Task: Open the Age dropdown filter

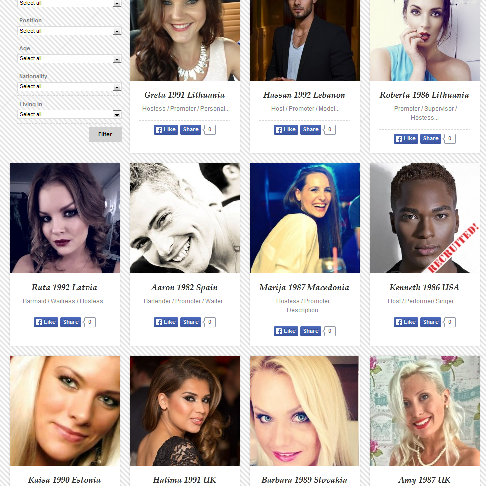Action: pyautogui.click(x=69, y=59)
